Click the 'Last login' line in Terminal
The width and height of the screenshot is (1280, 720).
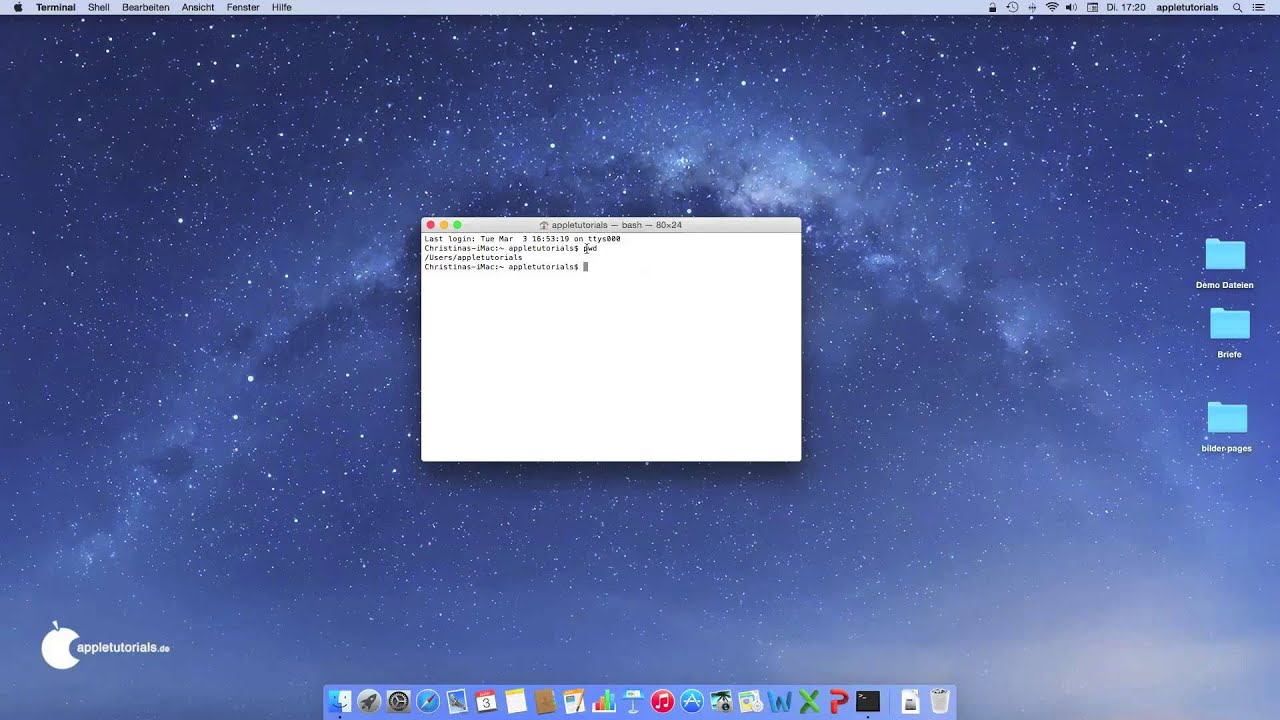522,239
